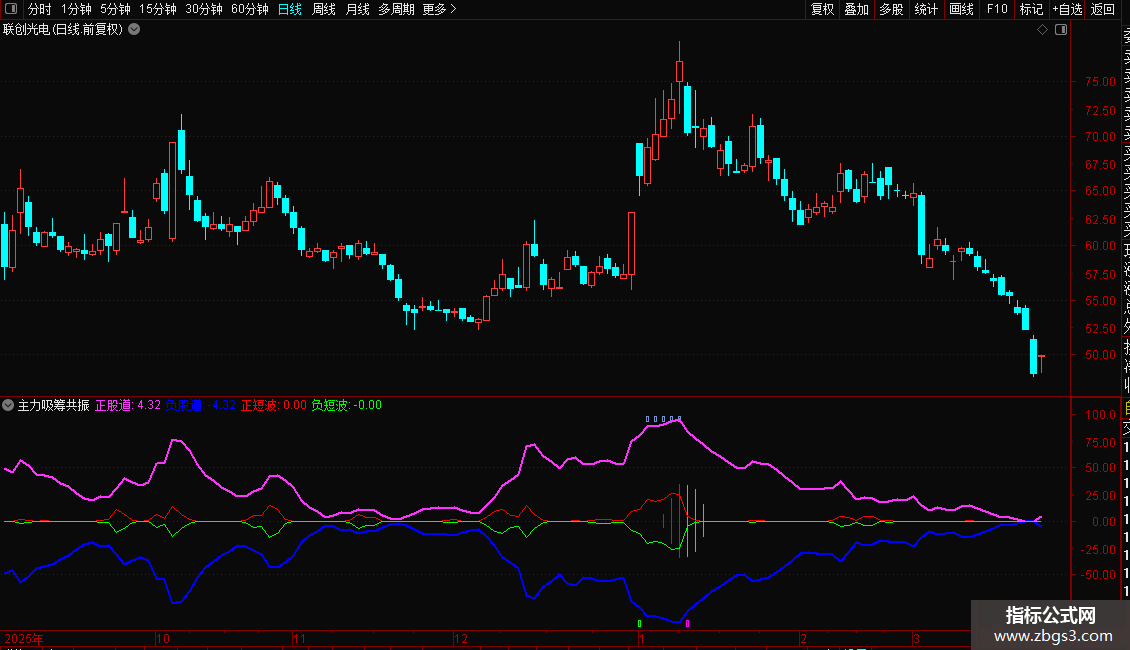Open 多周期 multi-period view

point(396,9)
